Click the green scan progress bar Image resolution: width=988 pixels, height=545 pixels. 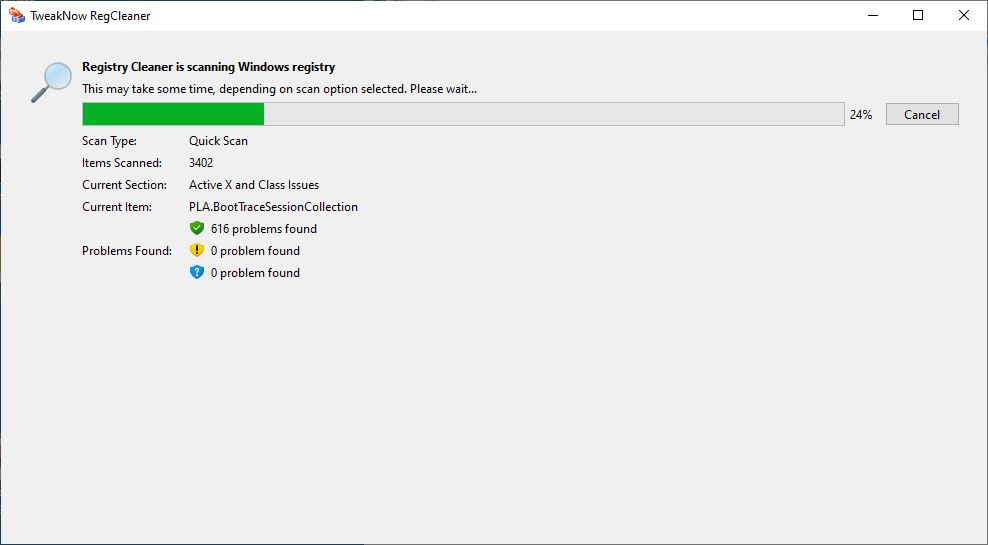click(x=463, y=114)
